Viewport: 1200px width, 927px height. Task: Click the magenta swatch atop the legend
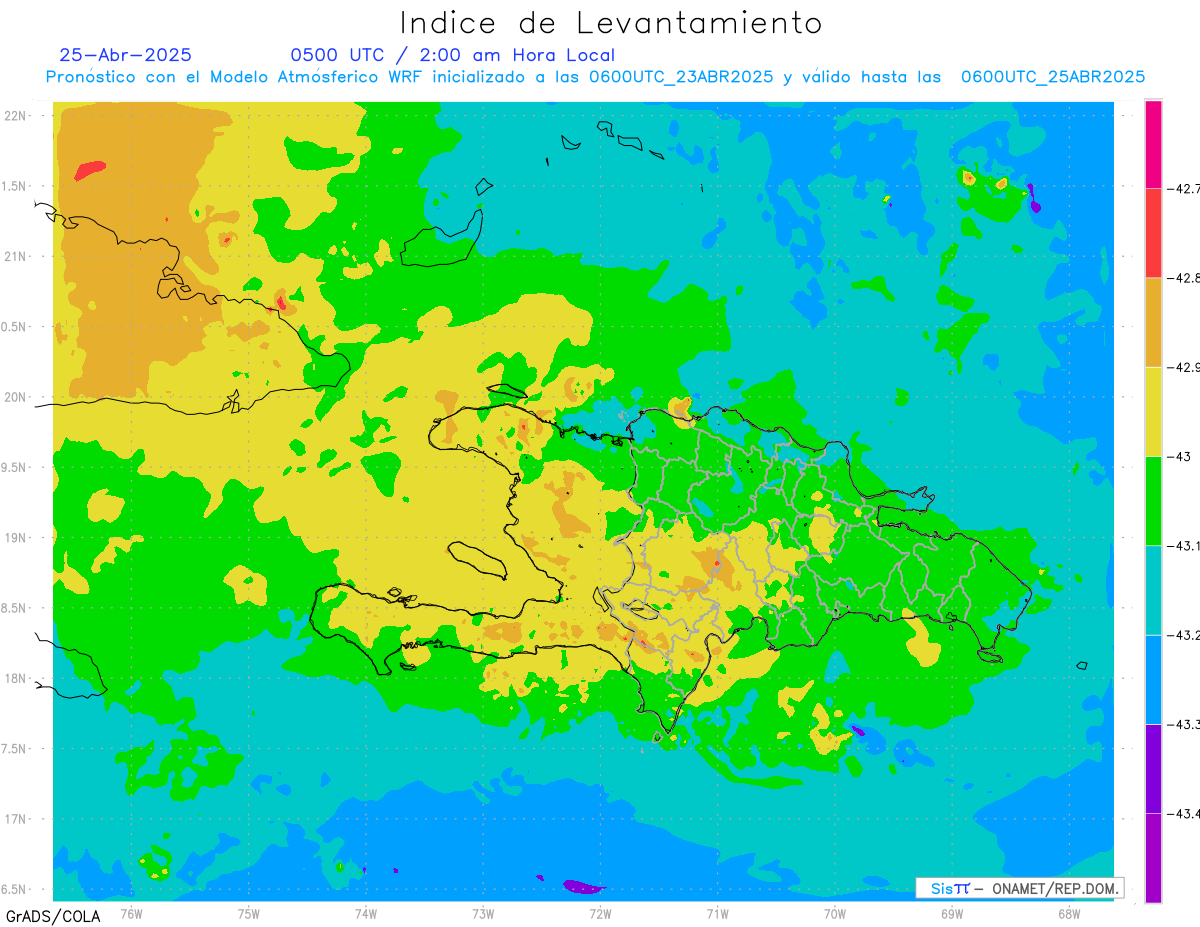click(1153, 144)
